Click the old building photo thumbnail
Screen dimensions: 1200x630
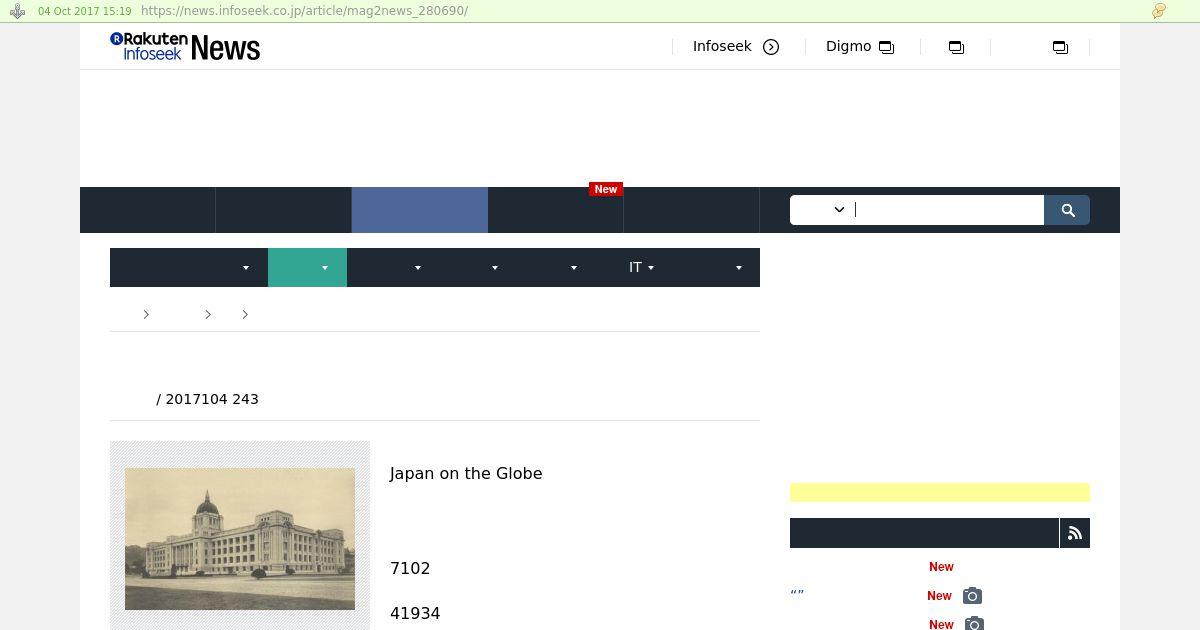[240, 538]
